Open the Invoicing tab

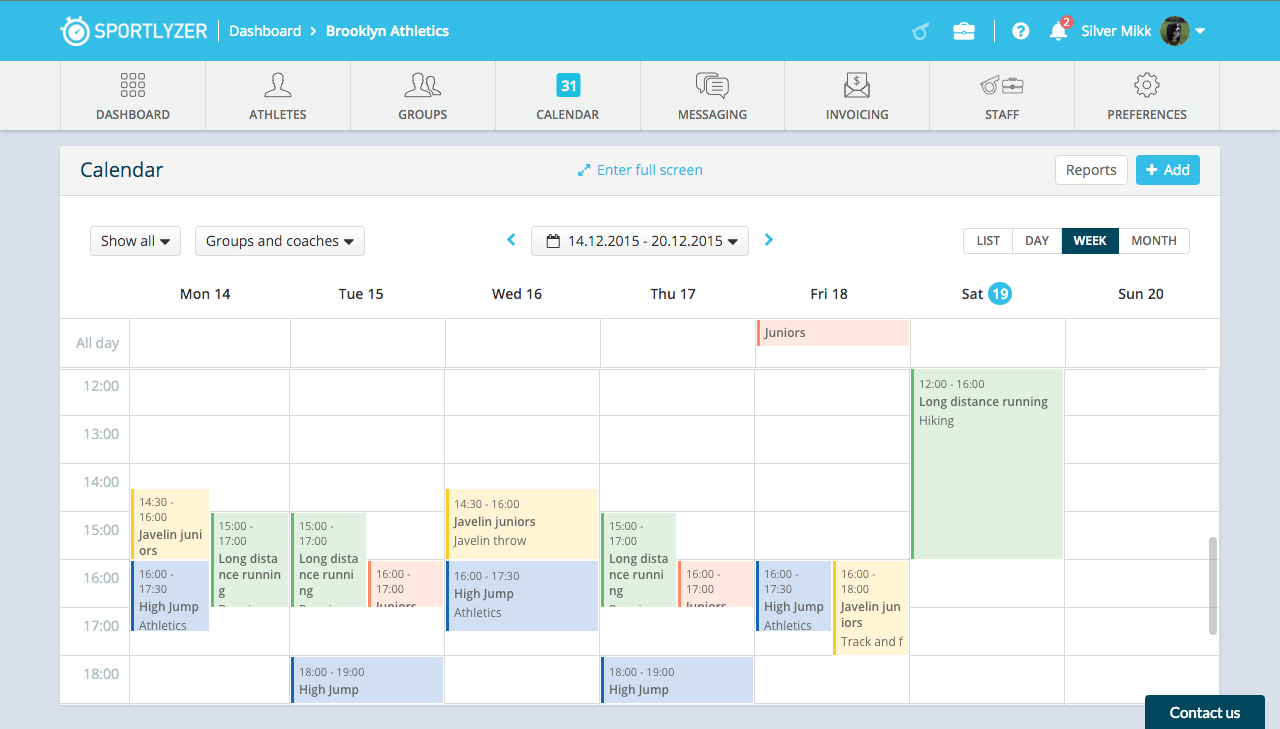click(x=857, y=96)
